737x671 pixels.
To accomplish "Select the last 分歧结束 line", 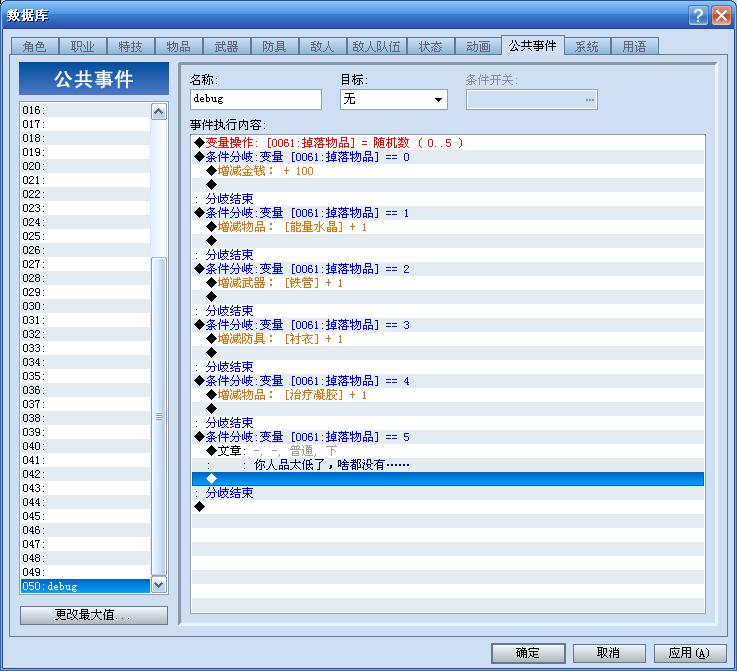I will click(x=448, y=493).
